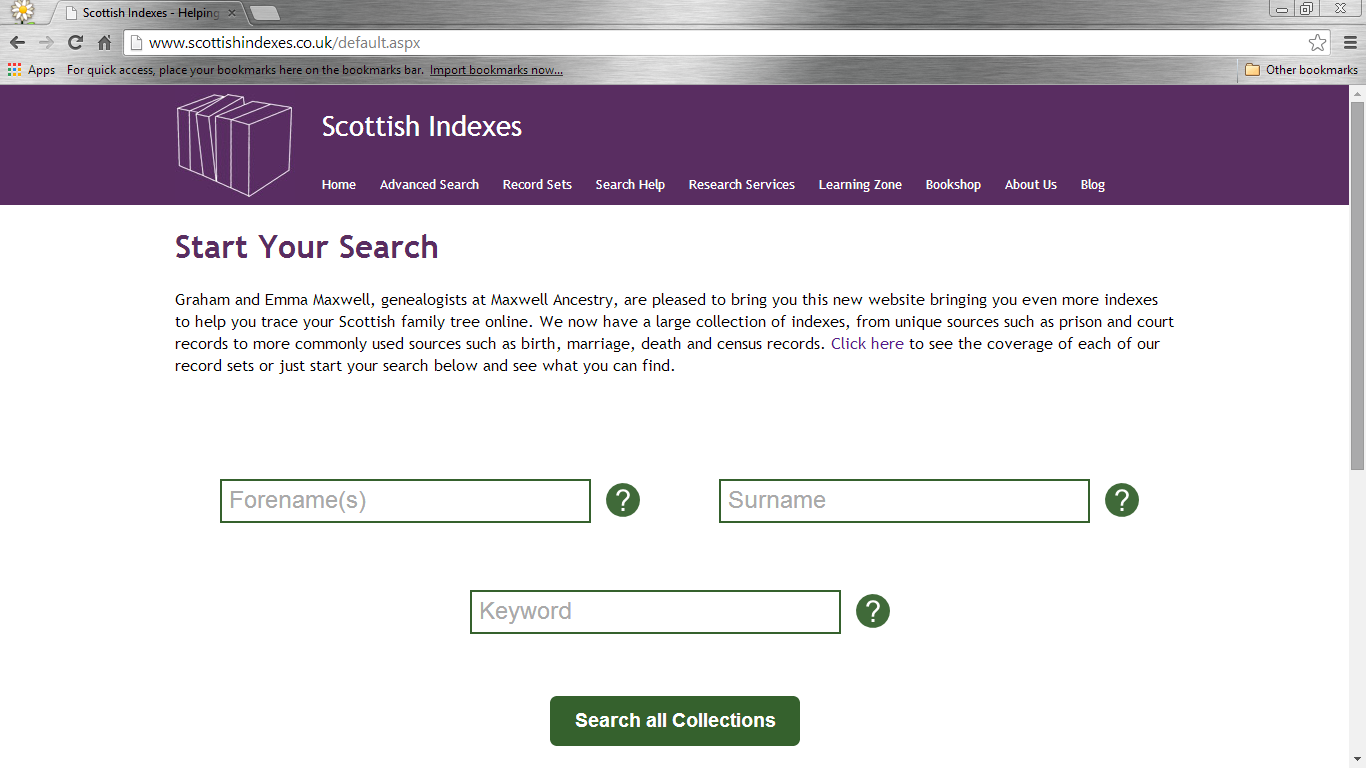The image size is (1366, 768).
Task: Open the Advanced Search page
Action: pos(429,185)
